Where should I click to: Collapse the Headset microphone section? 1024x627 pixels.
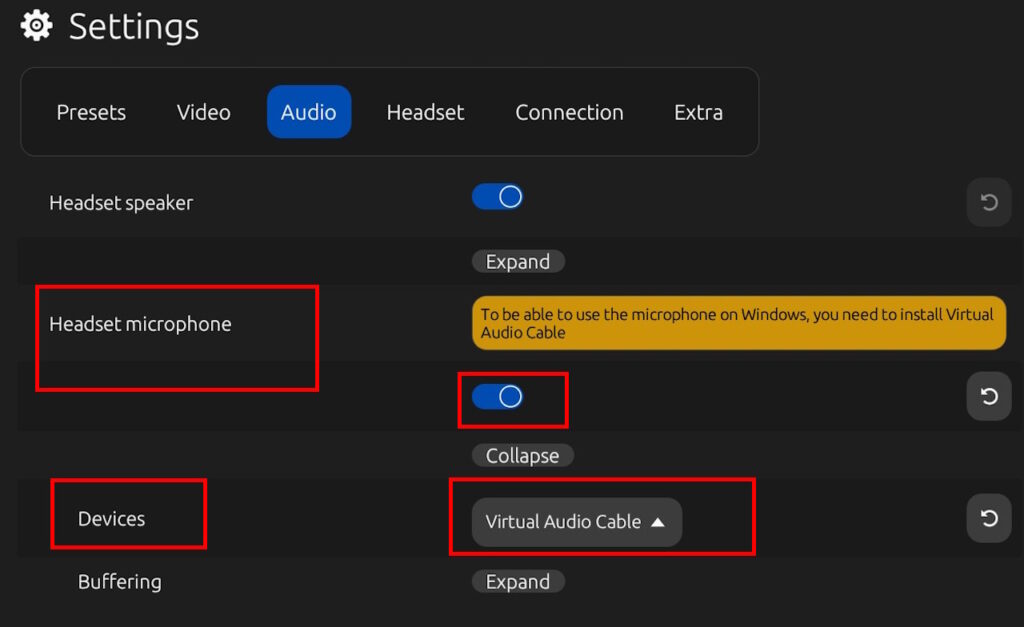pyautogui.click(x=522, y=455)
